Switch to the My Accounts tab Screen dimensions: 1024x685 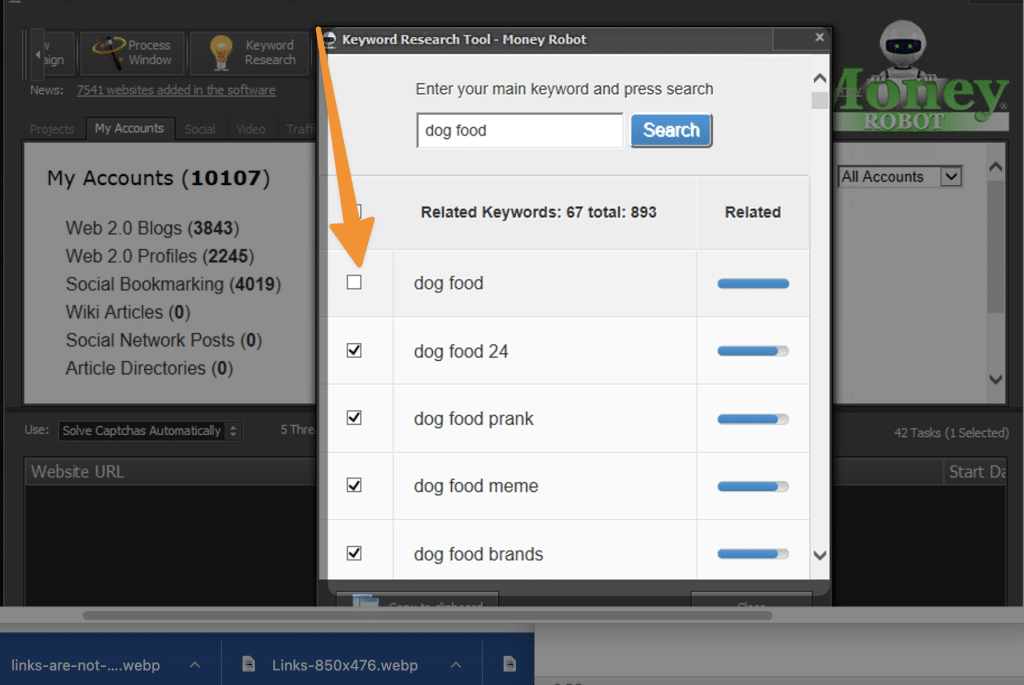coord(129,128)
